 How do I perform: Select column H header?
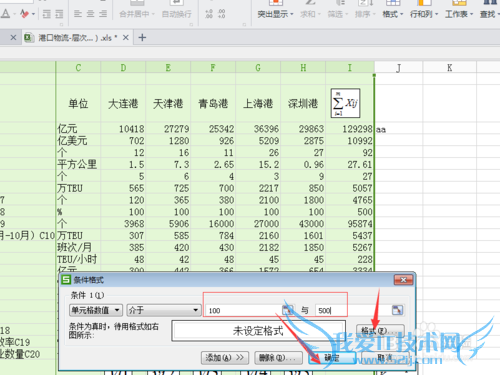pyautogui.click(x=303, y=68)
